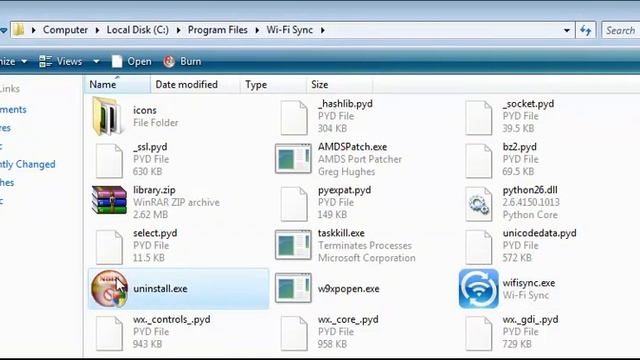The width and height of the screenshot is (640, 360).
Task: Click the Open toolbar button
Action: coord(131,61)
